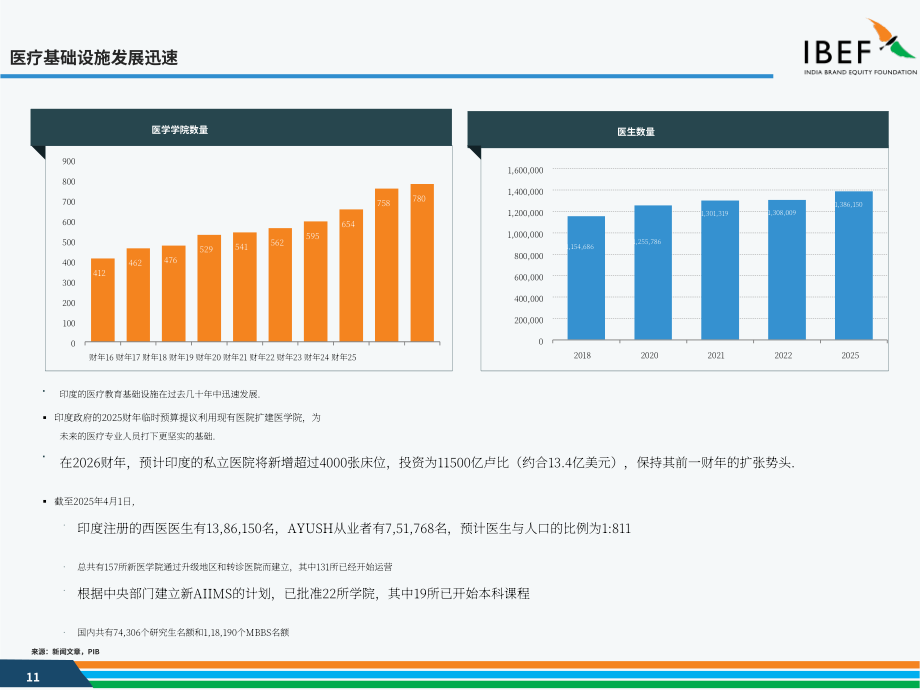This screenshot has height=690, width=920.
Task: Click the 1,308,009 data label
Action: 782,212
